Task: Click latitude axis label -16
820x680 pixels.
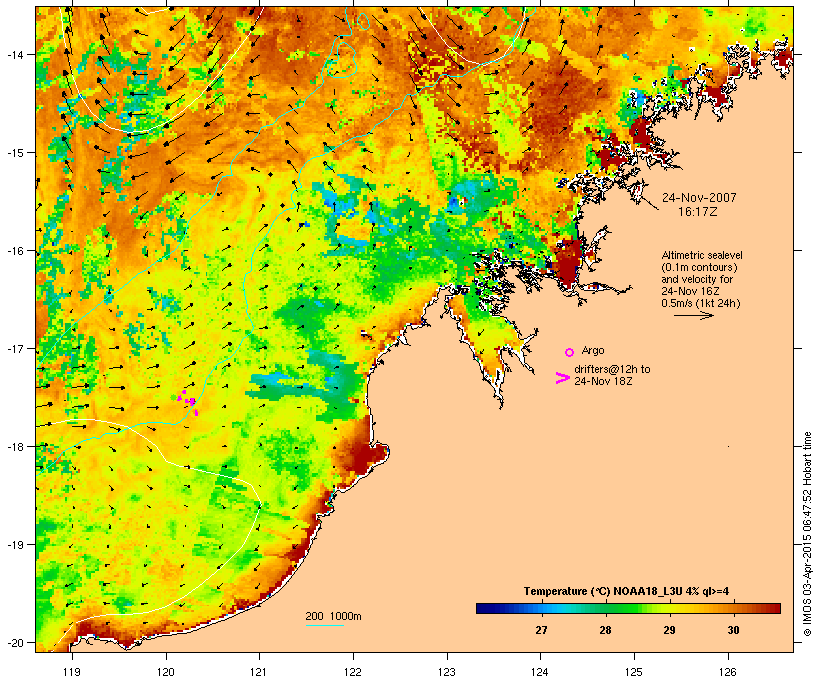Action: click(x=15, y=251)
